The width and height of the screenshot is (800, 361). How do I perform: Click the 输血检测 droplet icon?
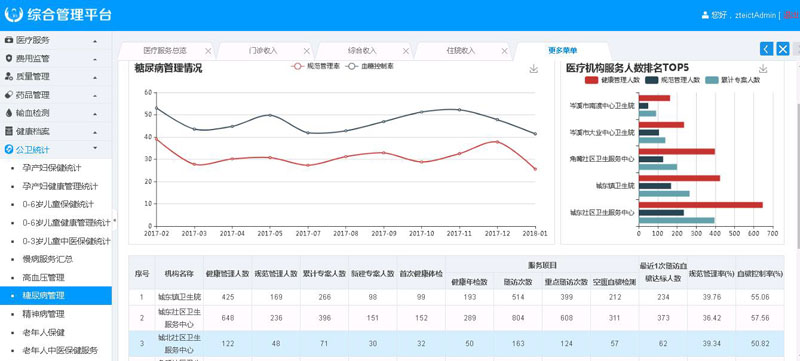(9, 113)
